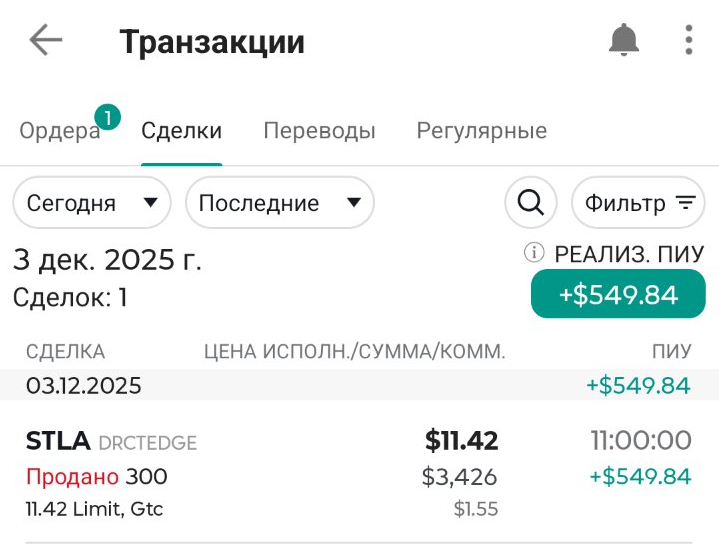Tap the Транзакции page title
719x545 pixels.
point(212,42)
